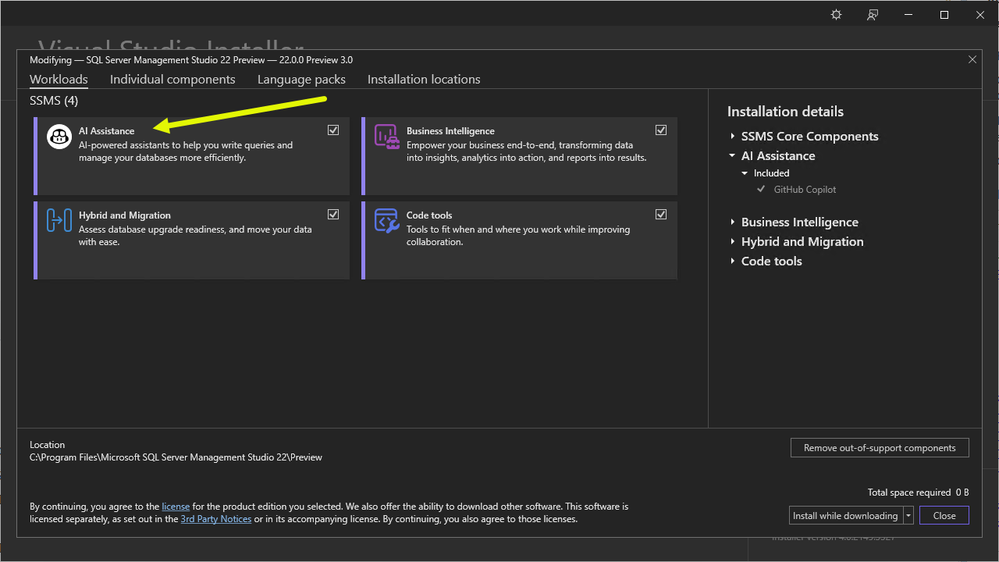
Task: Click the SSMS (4) section heading
Action: pos(54,101)
